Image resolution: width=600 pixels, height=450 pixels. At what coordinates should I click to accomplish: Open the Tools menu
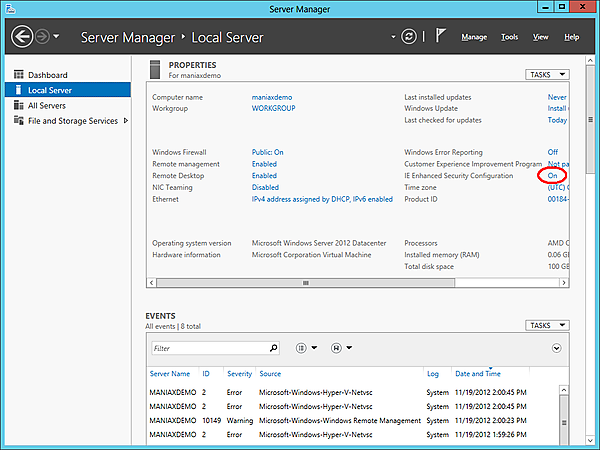coord(510,37)
